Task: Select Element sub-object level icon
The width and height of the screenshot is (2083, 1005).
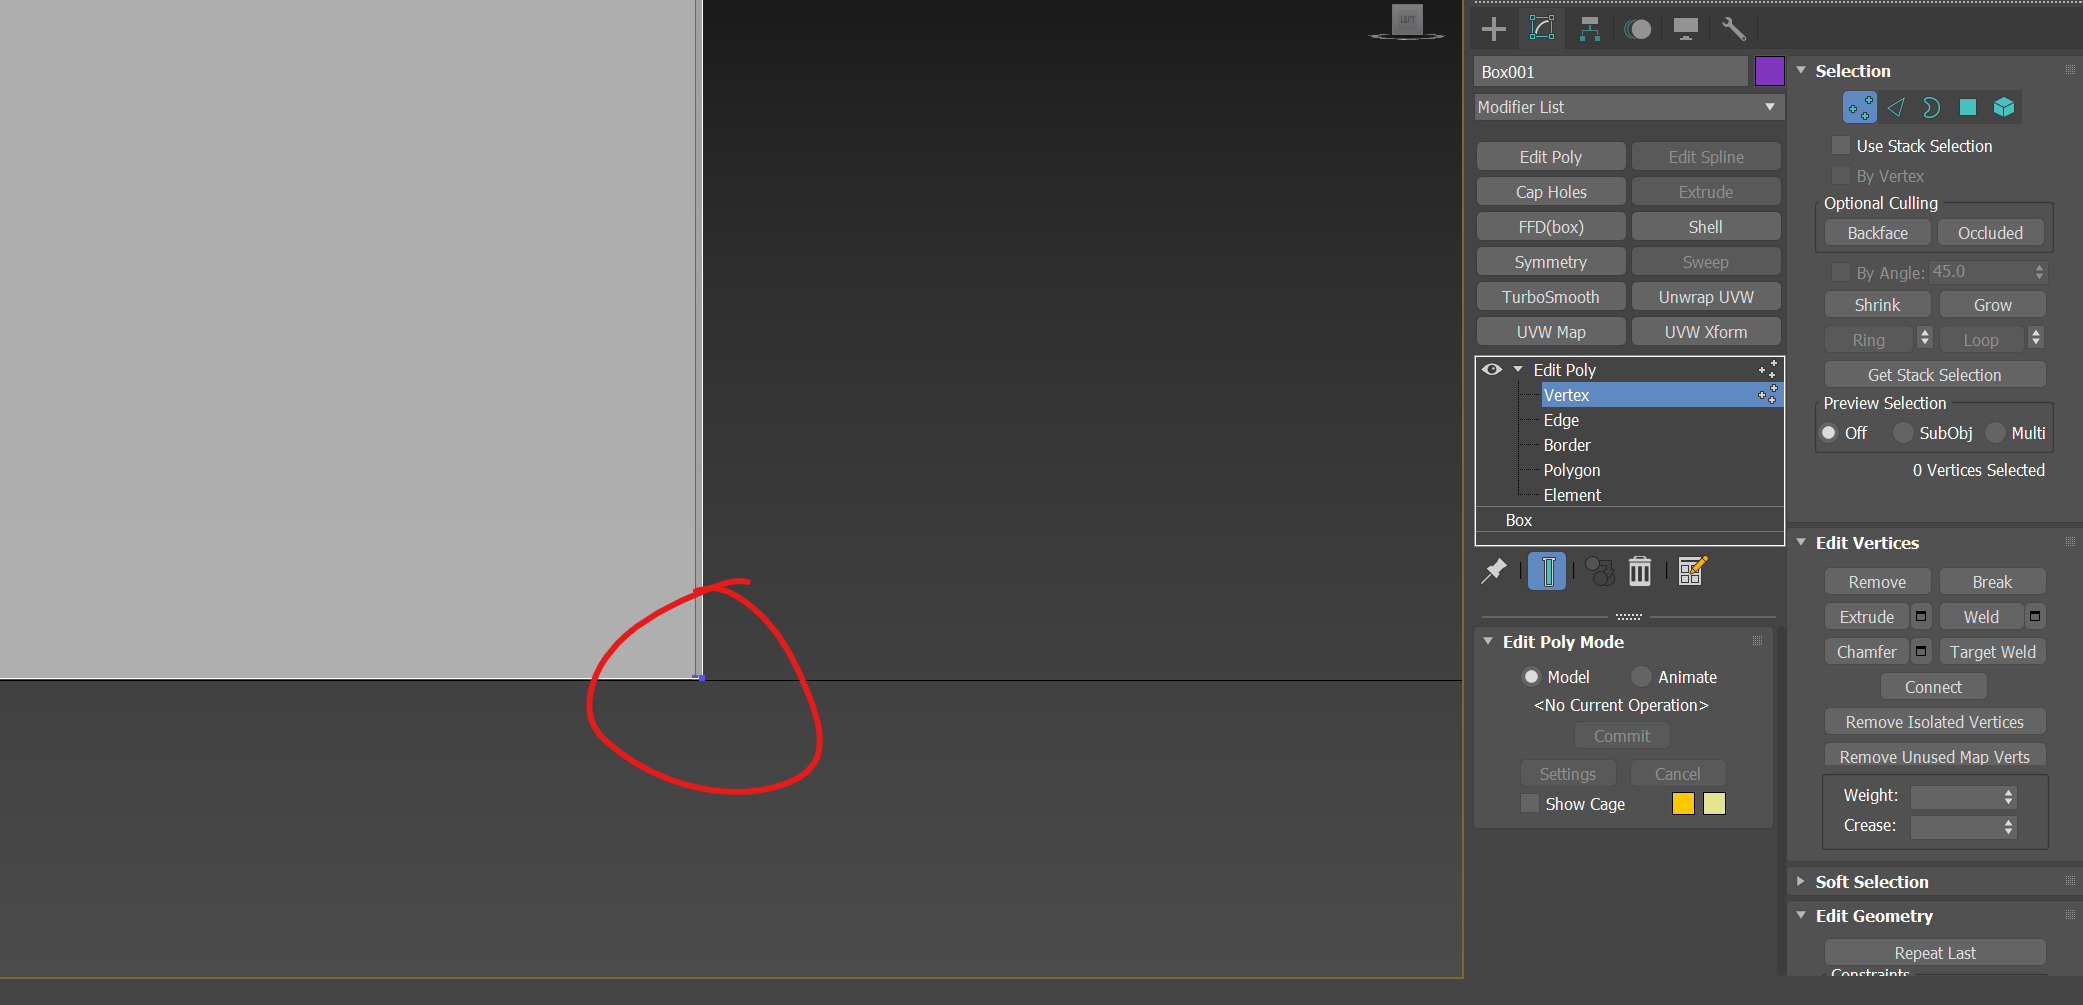Action: tap(2004, 108)
